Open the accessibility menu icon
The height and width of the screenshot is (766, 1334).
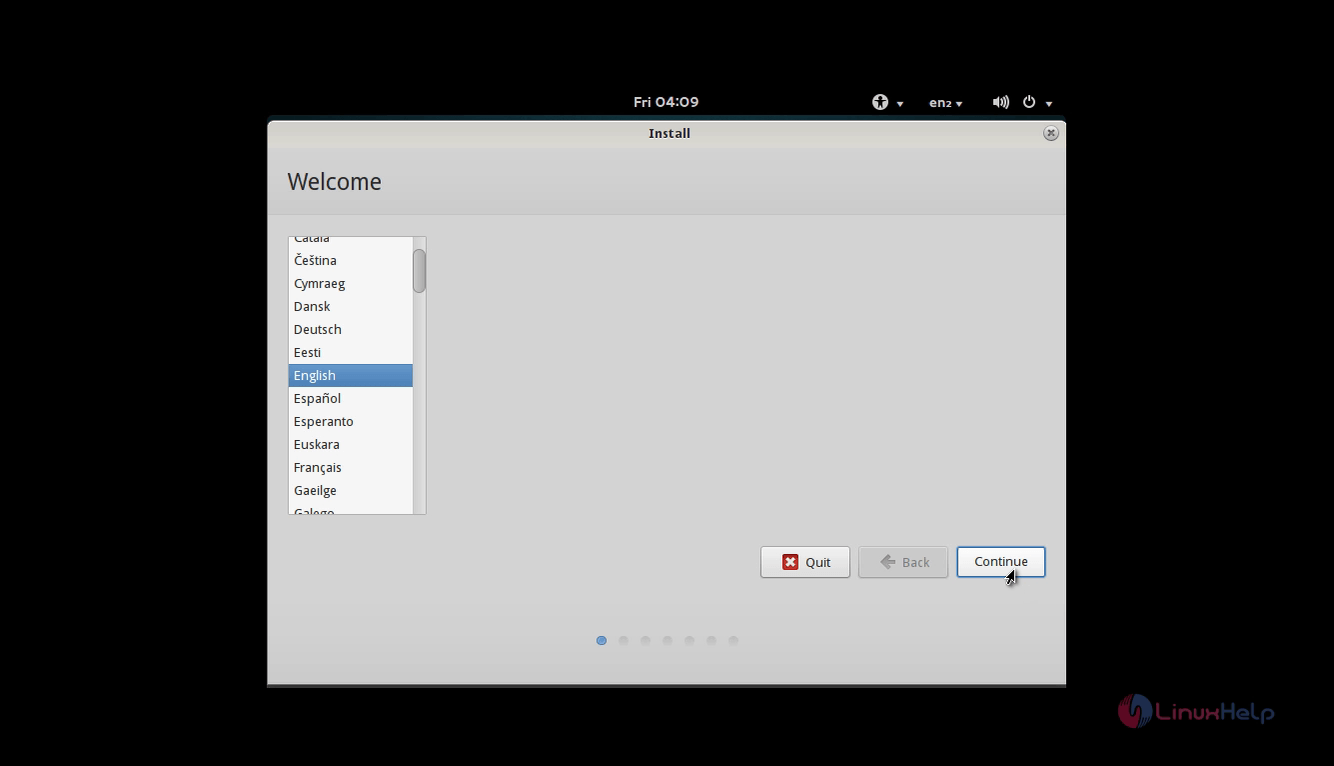(880, 102)
